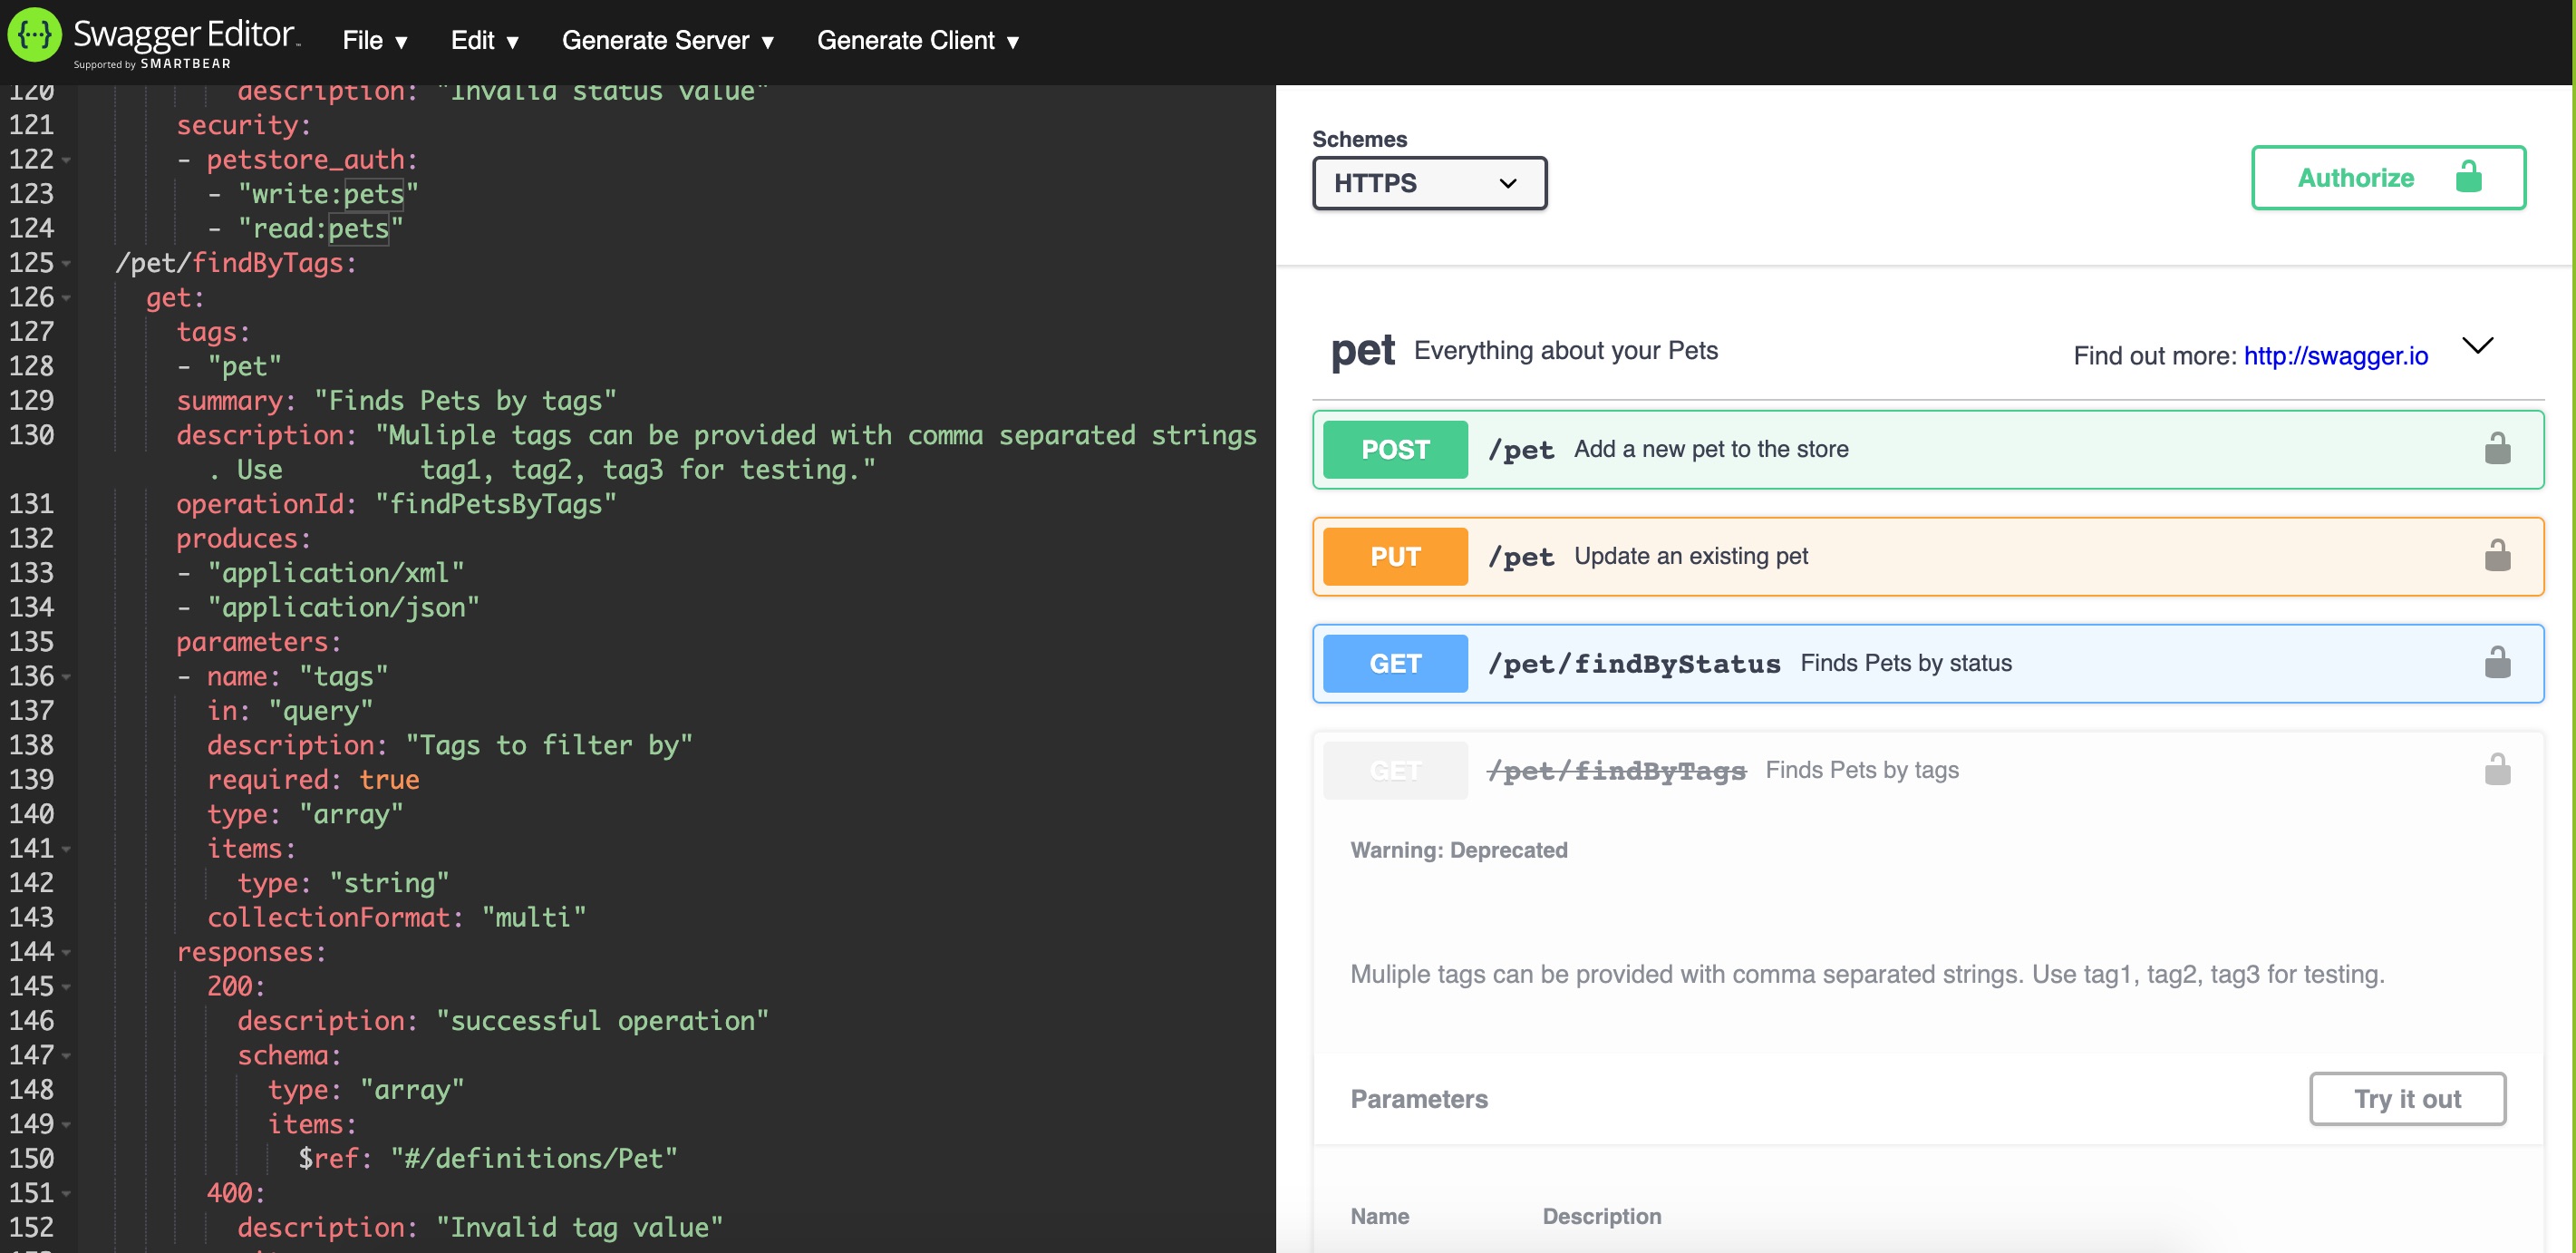This screenshot has height=1253, width=2576.
Task: Fold code at line 147 arrow
Action: click(66, 1056)
